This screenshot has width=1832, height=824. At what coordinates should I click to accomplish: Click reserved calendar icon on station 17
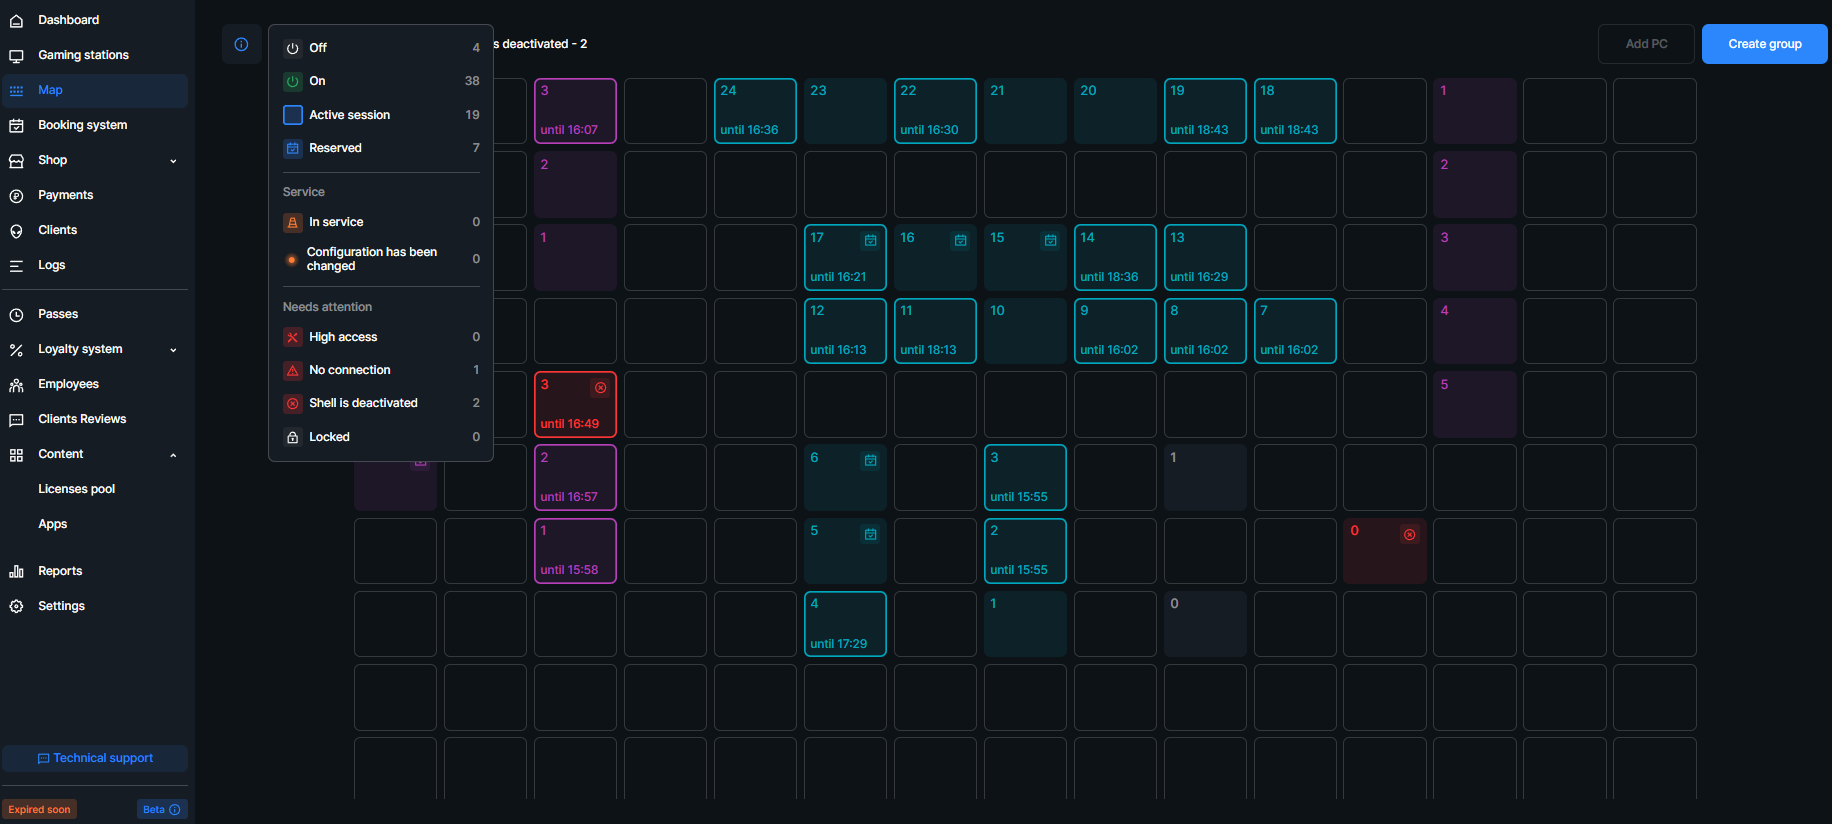pos(870,240)
